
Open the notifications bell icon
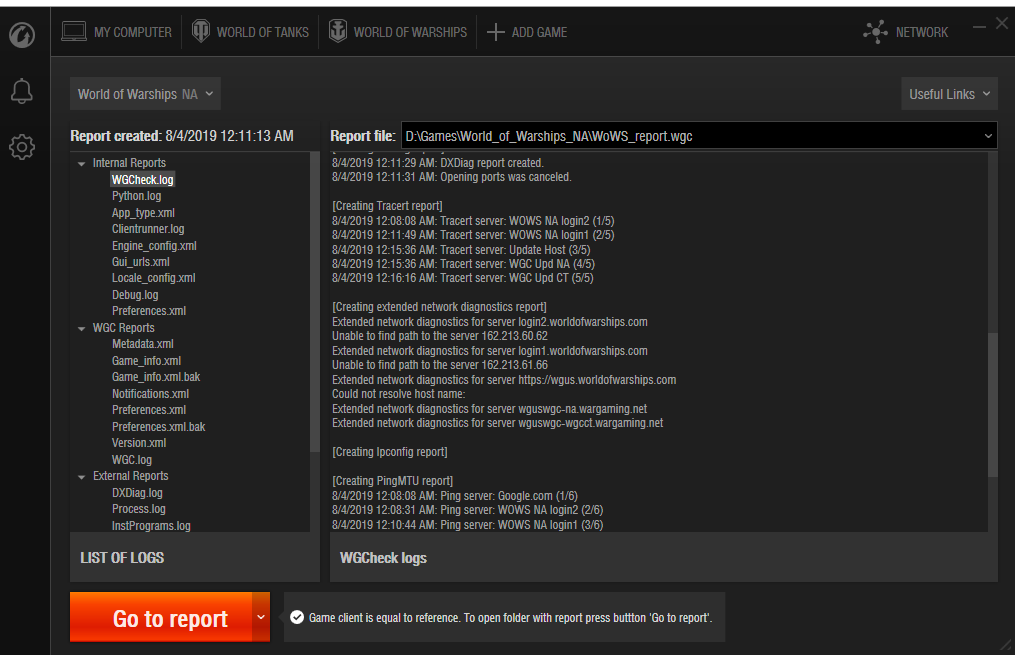[21, 91]
